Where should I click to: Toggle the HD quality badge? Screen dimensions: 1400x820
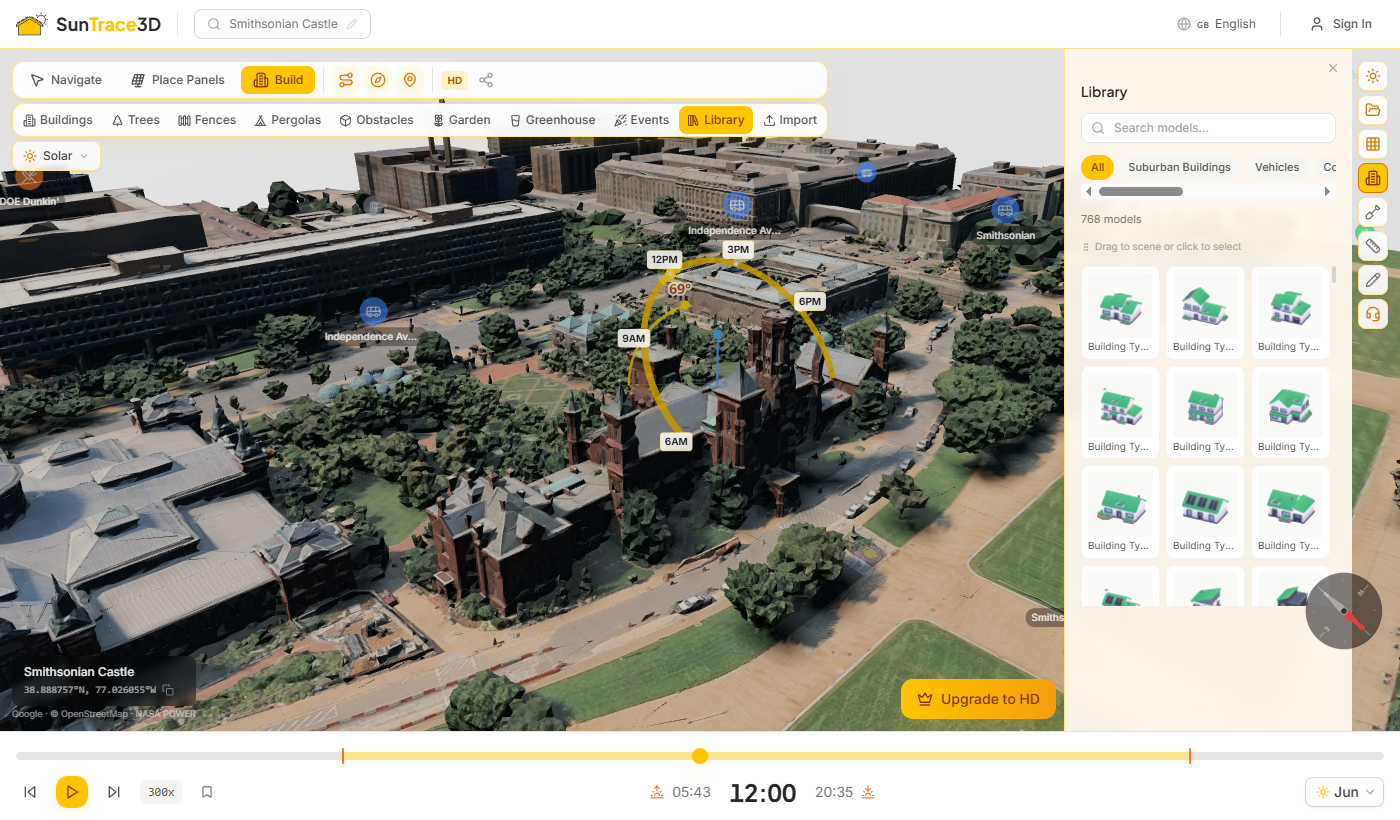click(455, 80)
